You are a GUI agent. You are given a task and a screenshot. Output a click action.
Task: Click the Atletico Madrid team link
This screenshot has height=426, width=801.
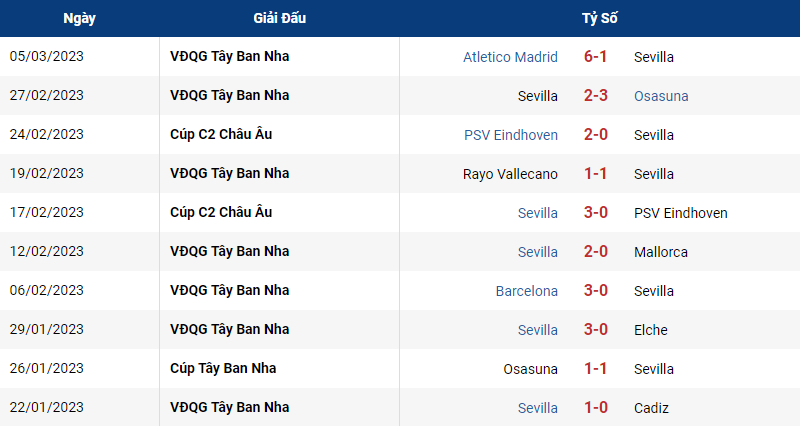click(510, 57)
